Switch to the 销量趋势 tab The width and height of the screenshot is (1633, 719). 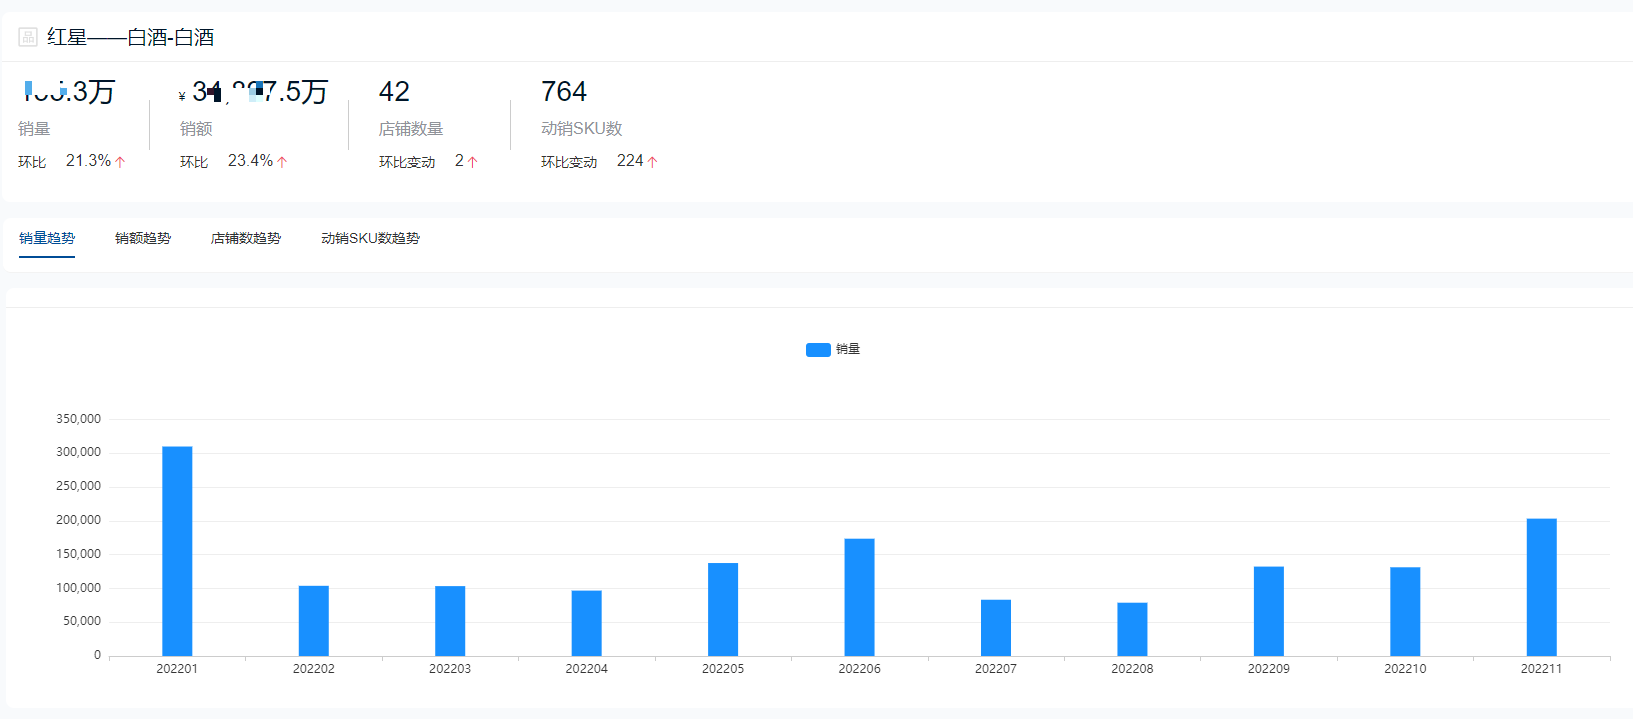tap(47, 238)
